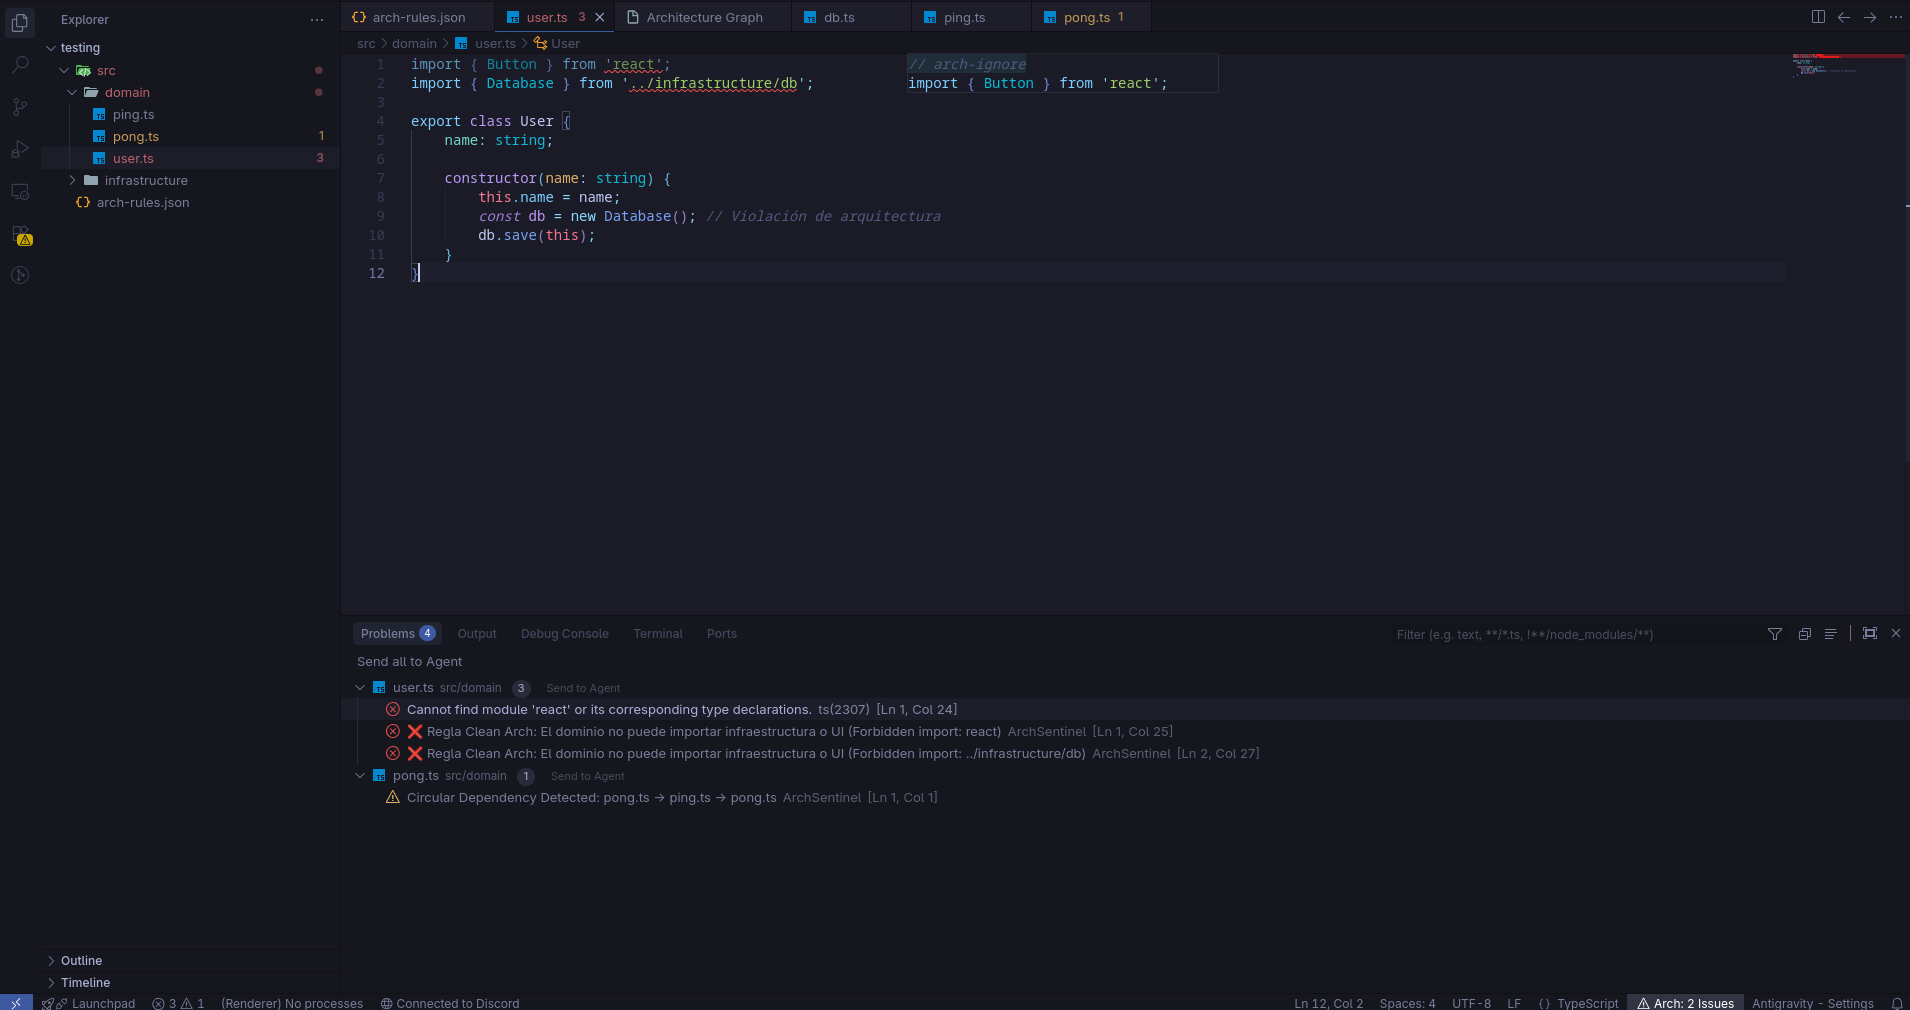Navigate back with the left arrow

1844,17
